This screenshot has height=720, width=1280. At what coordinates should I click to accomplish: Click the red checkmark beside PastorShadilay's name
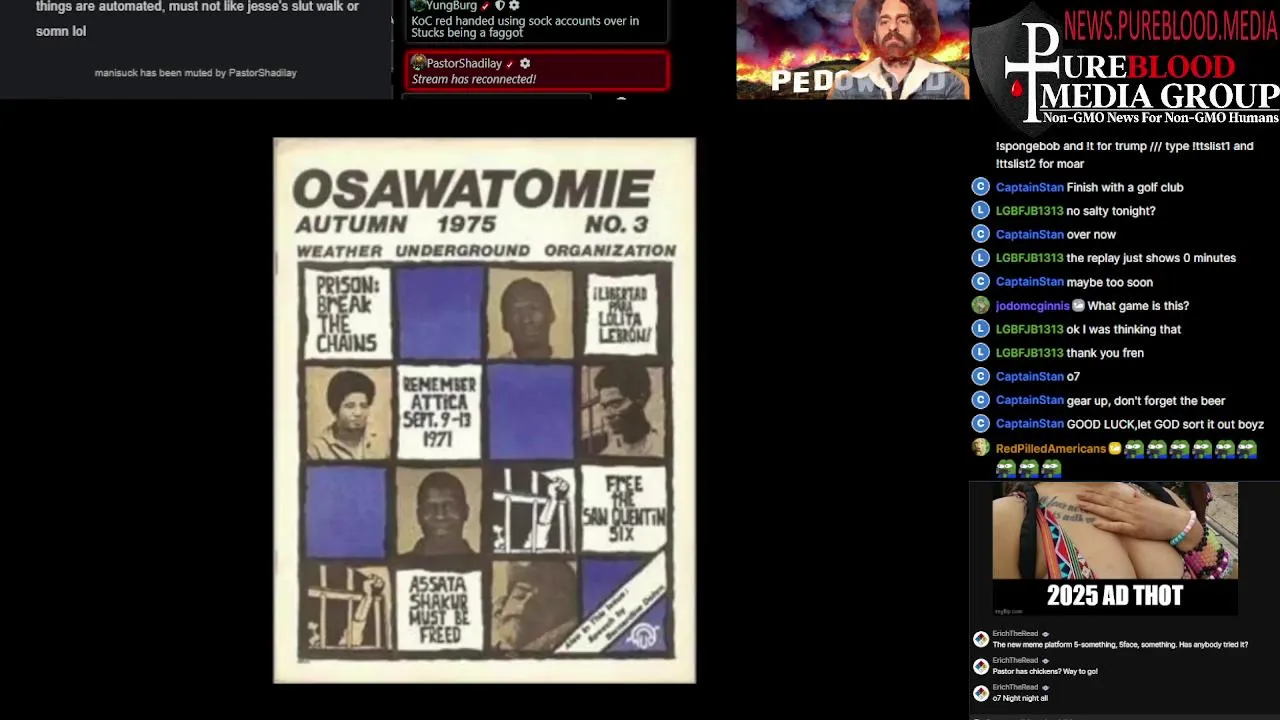(510, 64)
